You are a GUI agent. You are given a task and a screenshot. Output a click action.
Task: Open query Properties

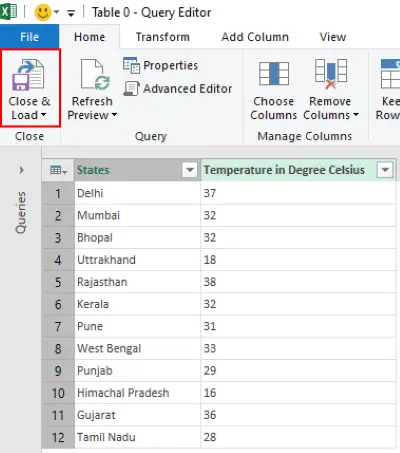pyautogui.click(x=160, y=65)
